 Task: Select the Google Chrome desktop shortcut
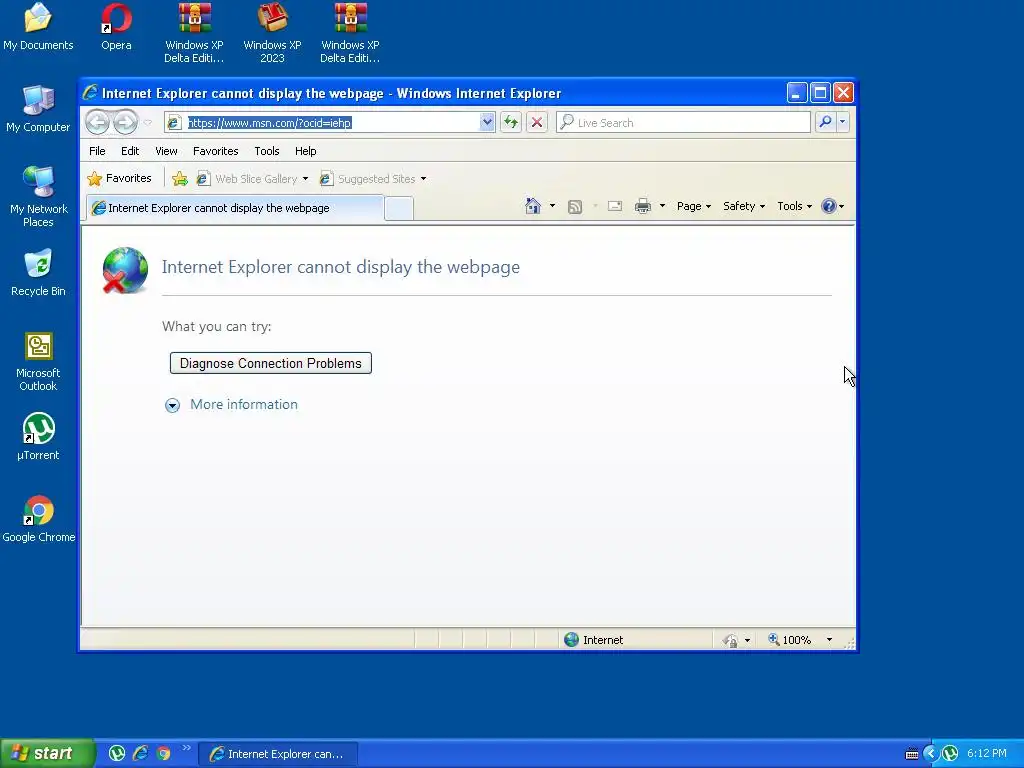point(38,519)
